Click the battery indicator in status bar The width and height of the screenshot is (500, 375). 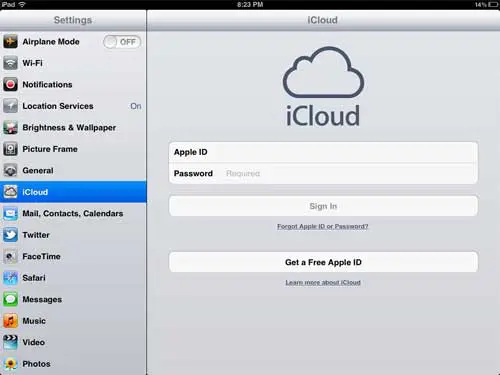point(493,5)
